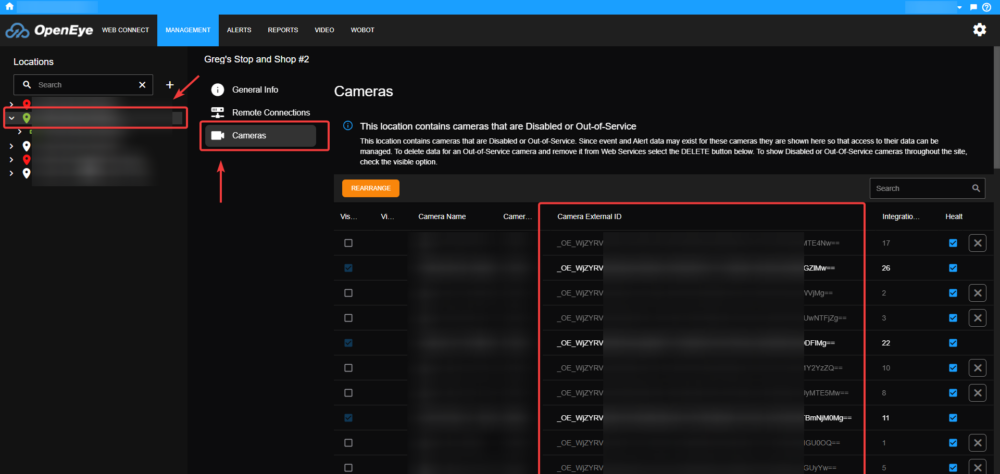
Task: Click integration value 26 in the table
Action: [x=886, y=268]
